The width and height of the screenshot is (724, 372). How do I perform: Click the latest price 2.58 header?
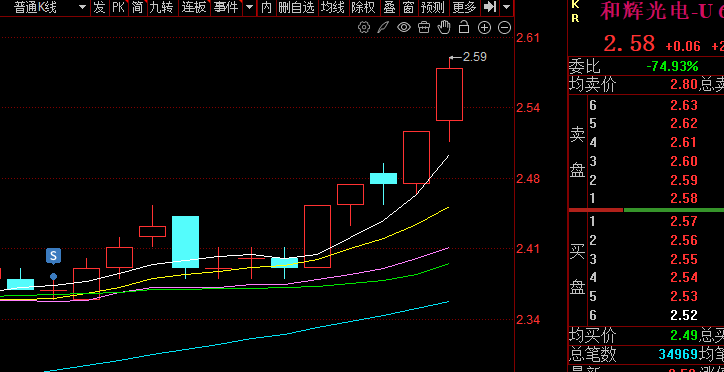(629, 43)
